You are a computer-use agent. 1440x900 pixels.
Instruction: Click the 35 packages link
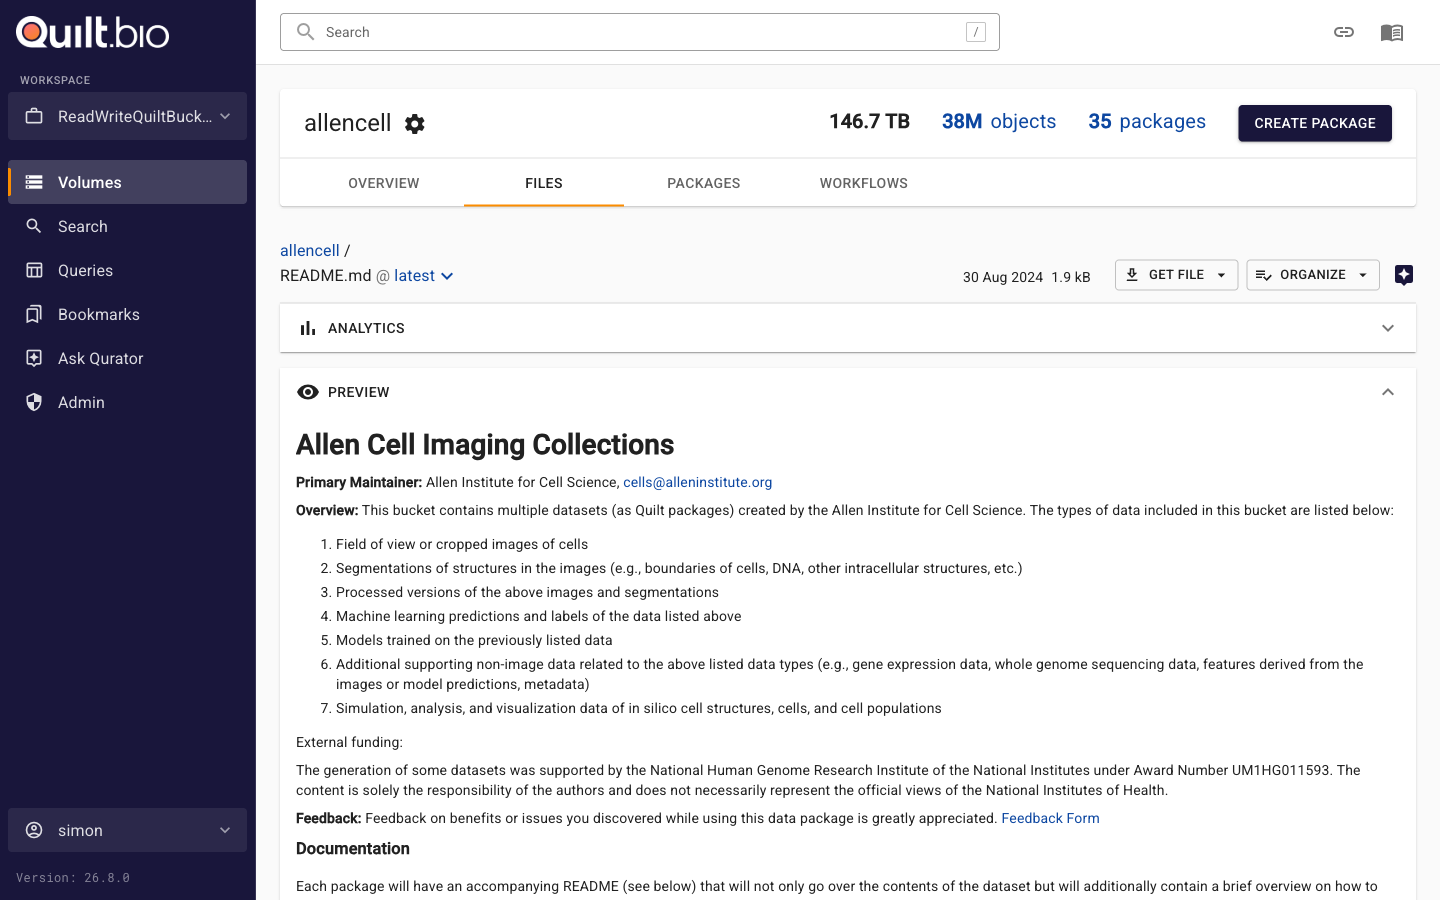click(1147, 121)
